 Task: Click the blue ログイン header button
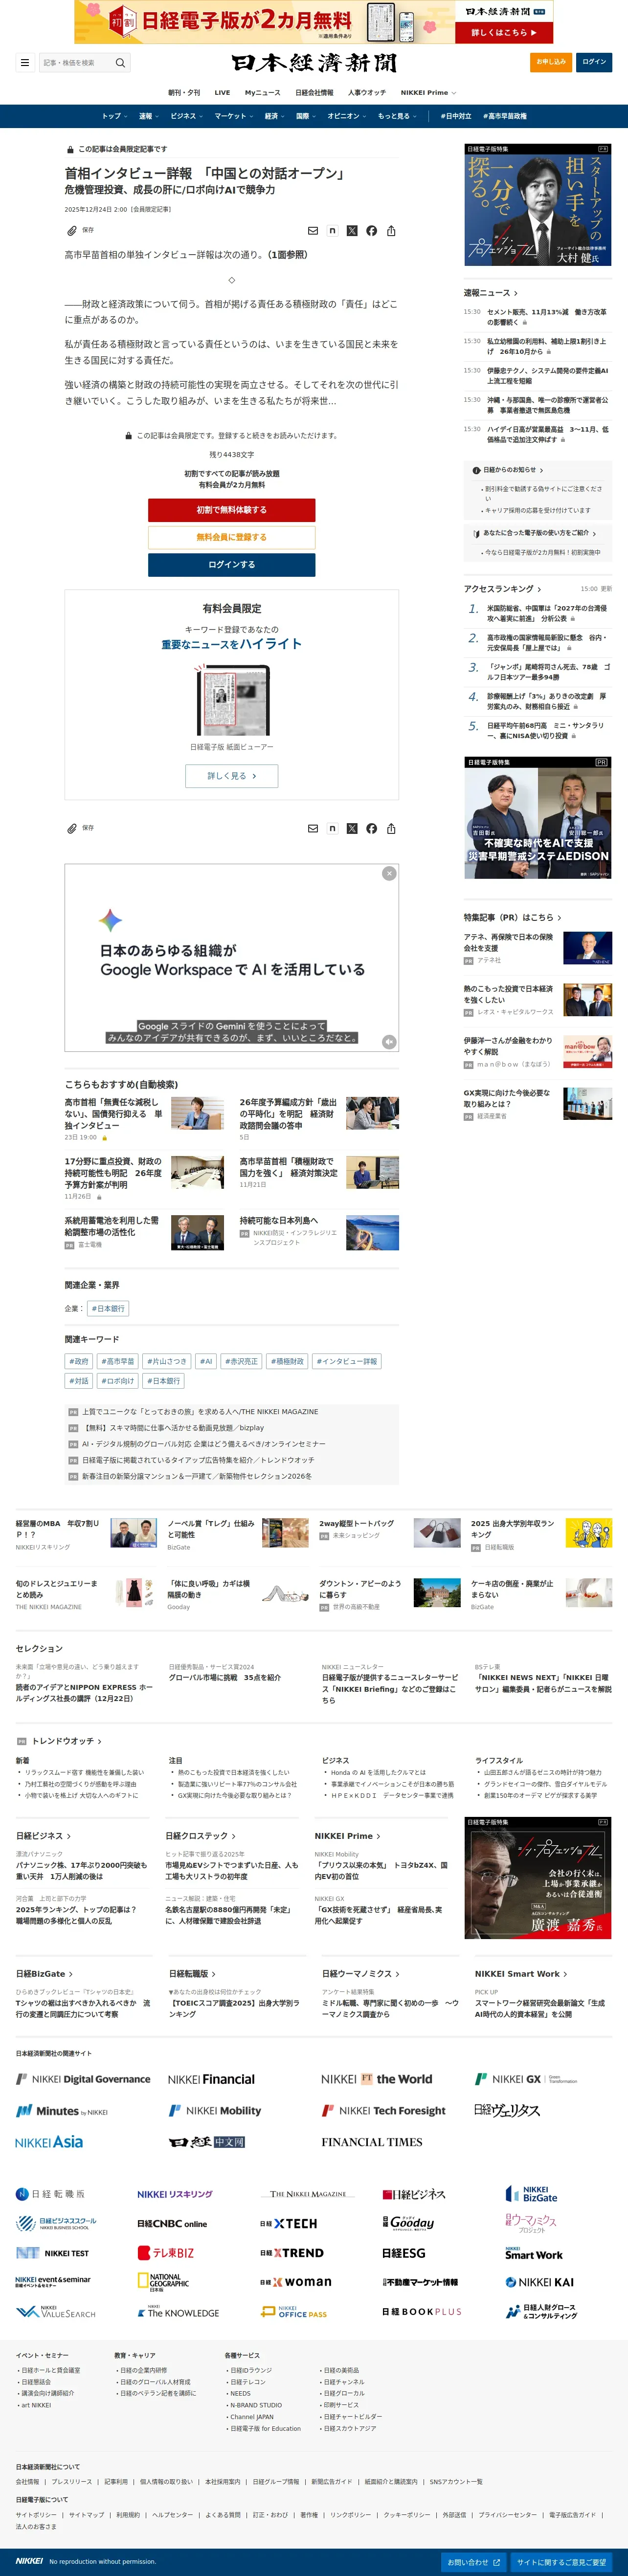[594, 62]
